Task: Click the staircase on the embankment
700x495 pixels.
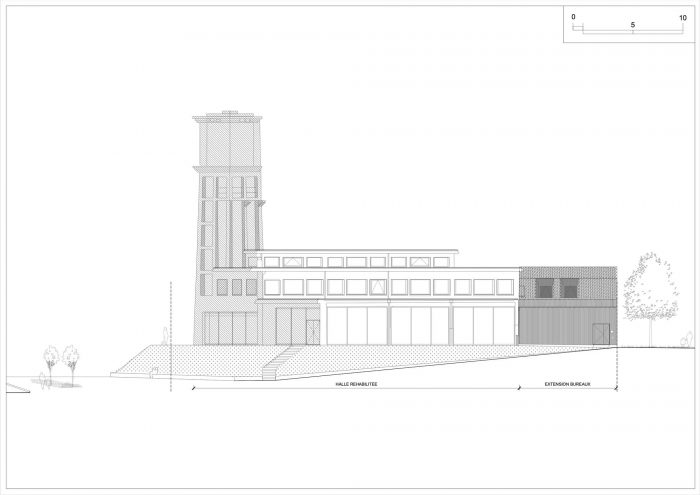Action: pyautogui.click(x=277, y=361)
